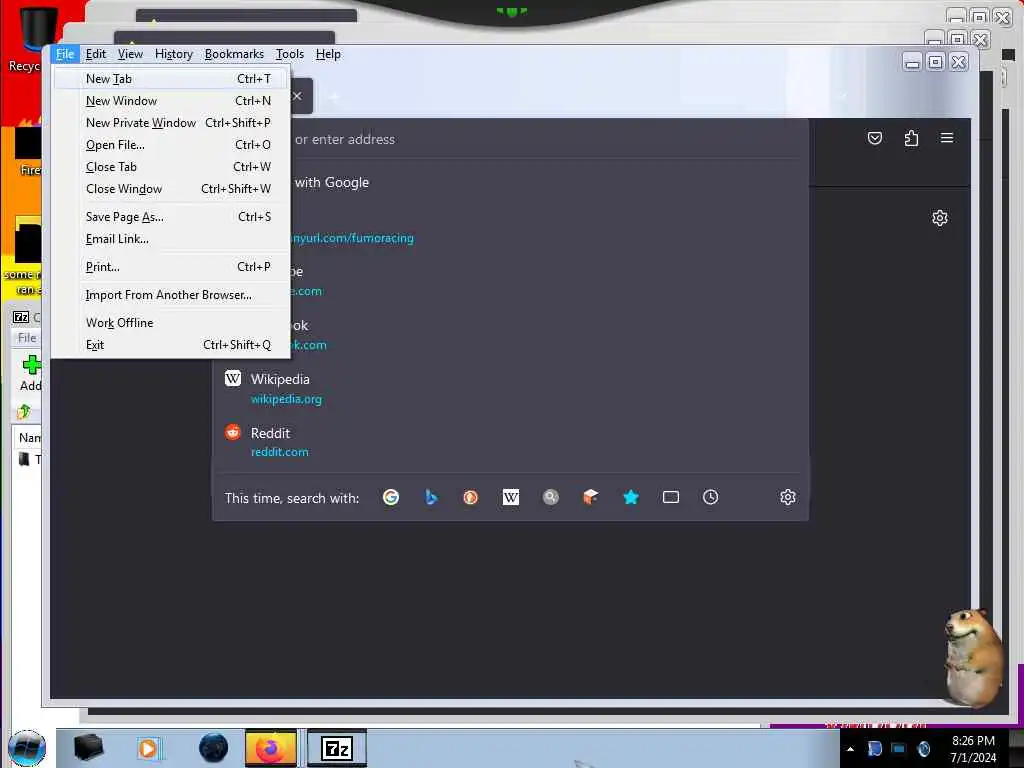Select the Reddit suggestion row
1024x768 pixels.
coord(511,442)
